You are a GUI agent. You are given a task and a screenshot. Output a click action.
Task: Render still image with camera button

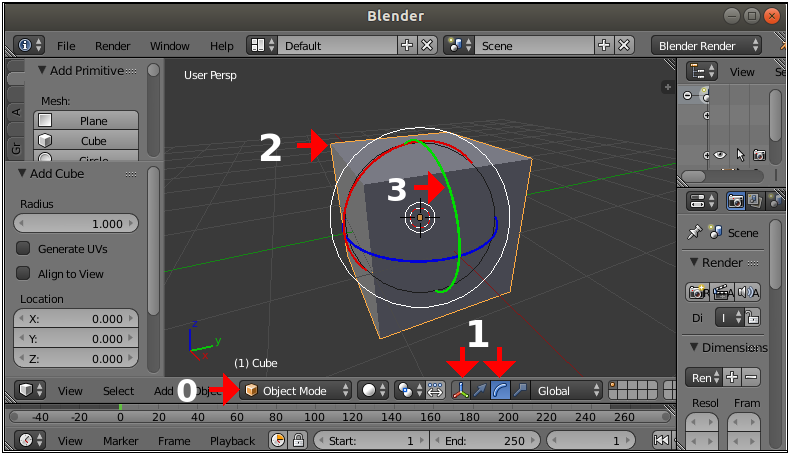698,292
